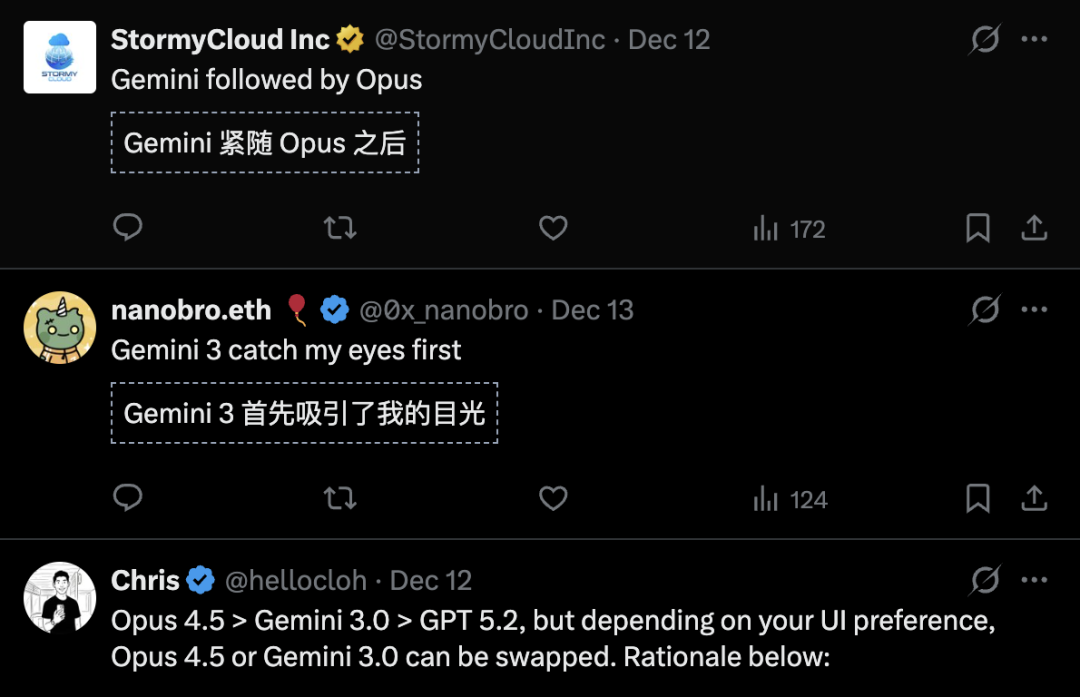The width and height of the screenshot is (1080, 697).
Task: Open StormyCloud Inc profile name link
Action: pos(220,40)
